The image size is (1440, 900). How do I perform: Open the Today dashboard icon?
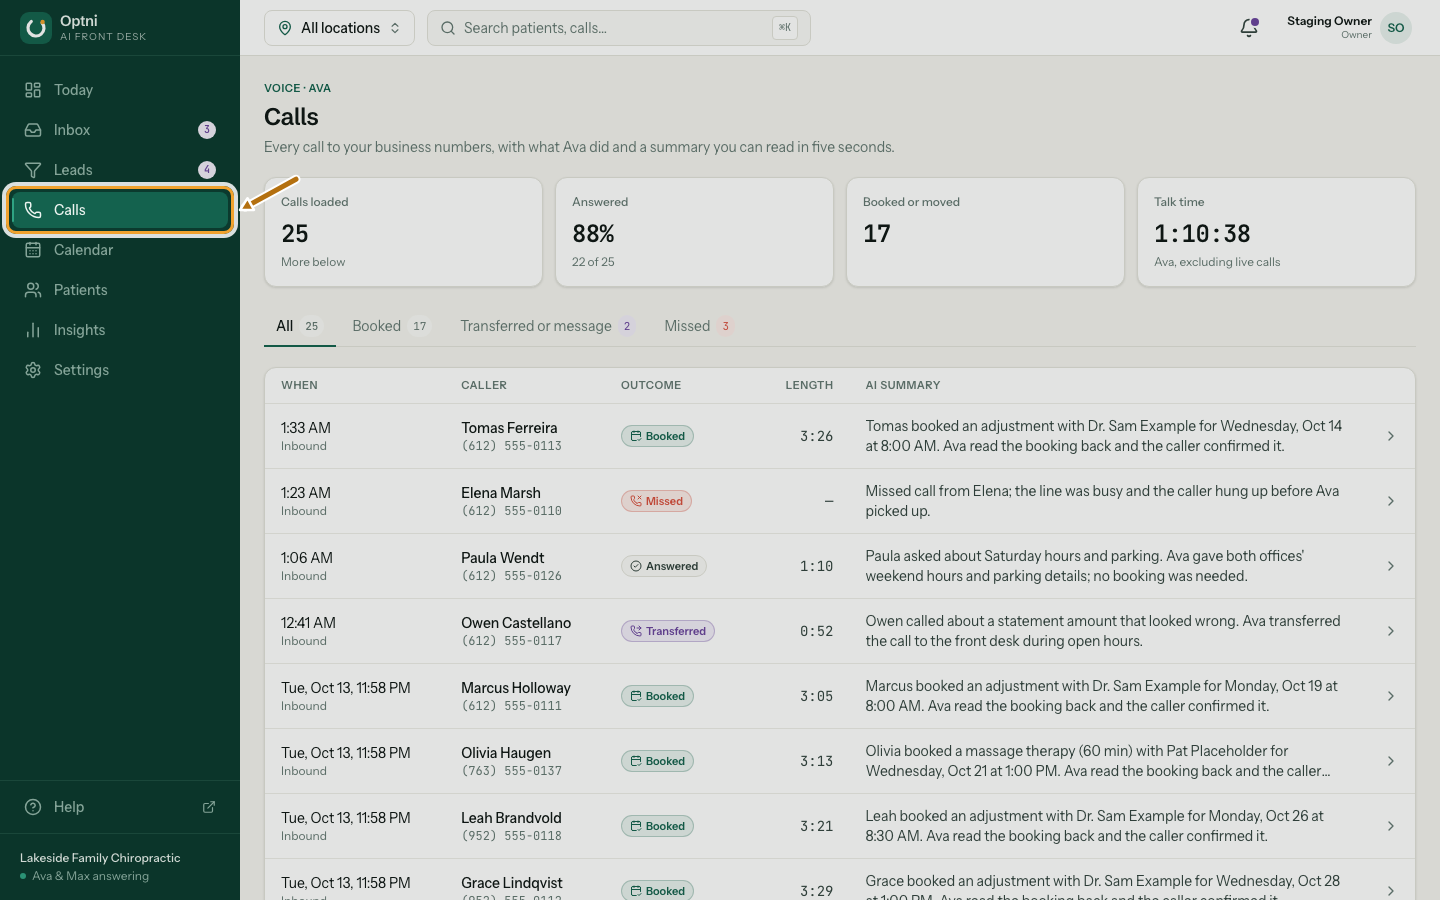[x=33, y=90]
